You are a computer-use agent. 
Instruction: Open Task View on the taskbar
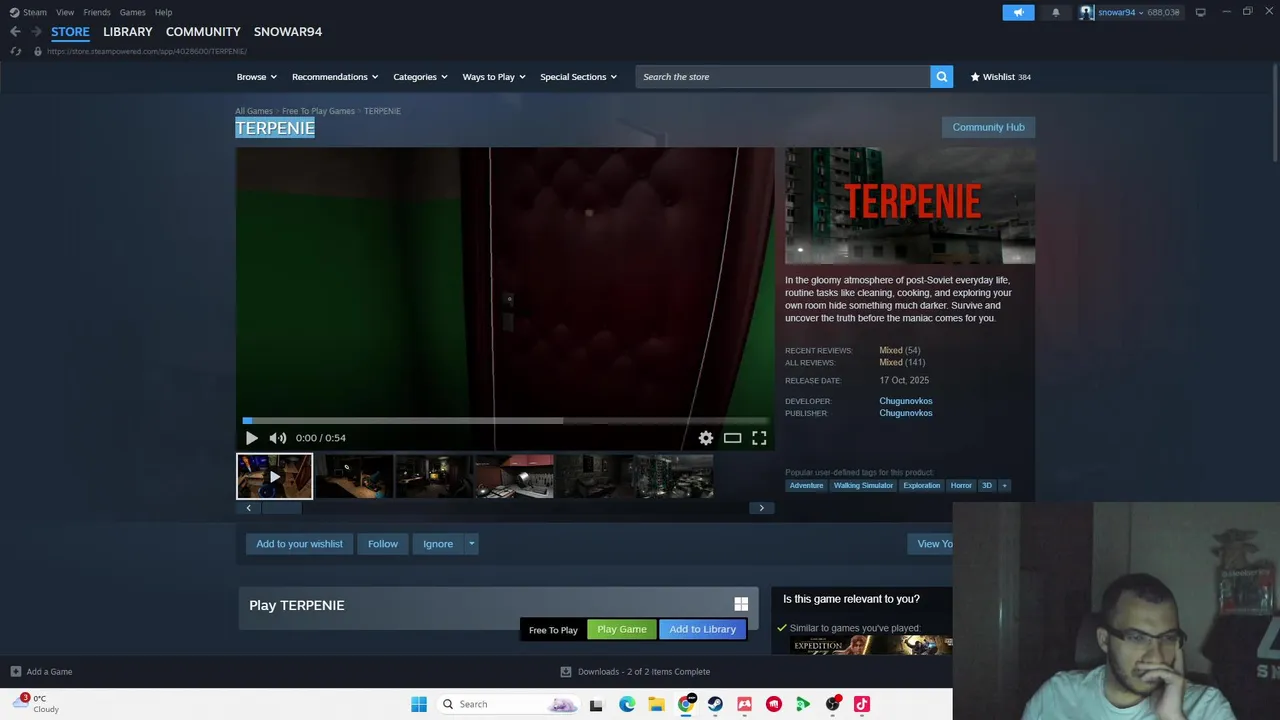tap(596, 704)
